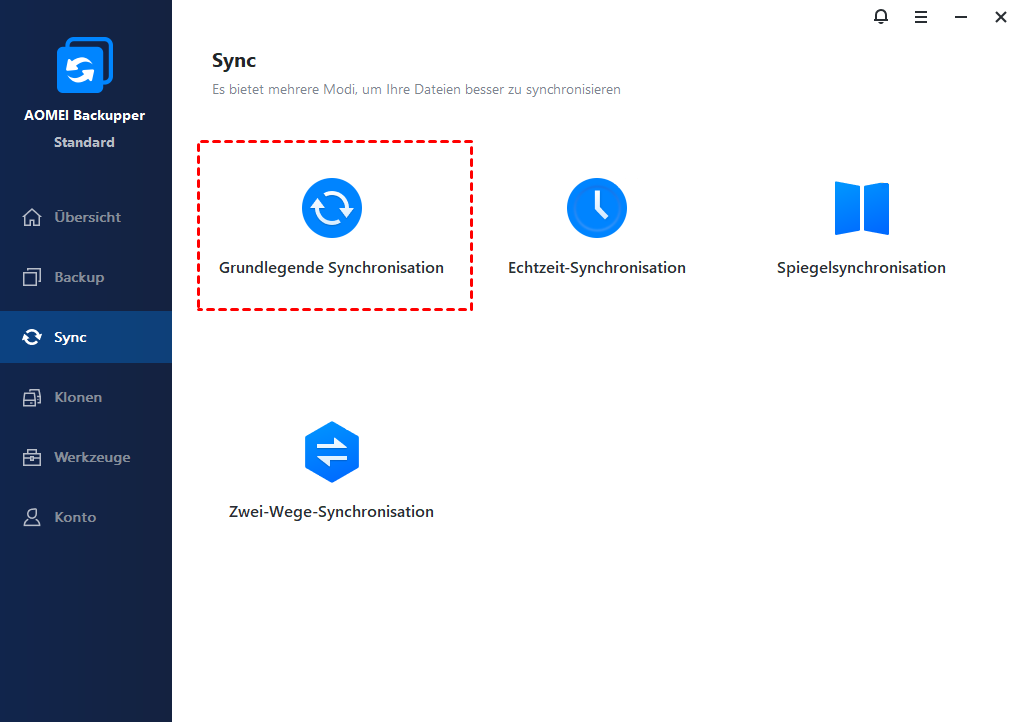Click the Sync arrows sidebar icon

pyautogui.click(x=32, y=337)
